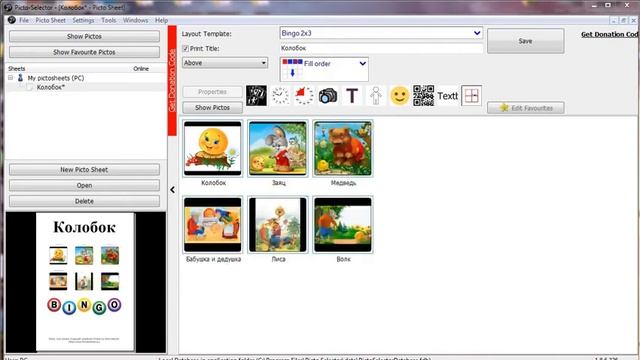The width and height of the screenshot is (640, 360).
Task: Collapse the left panel with the arrow
Action: pyautogui.click(x=173, y=190)
